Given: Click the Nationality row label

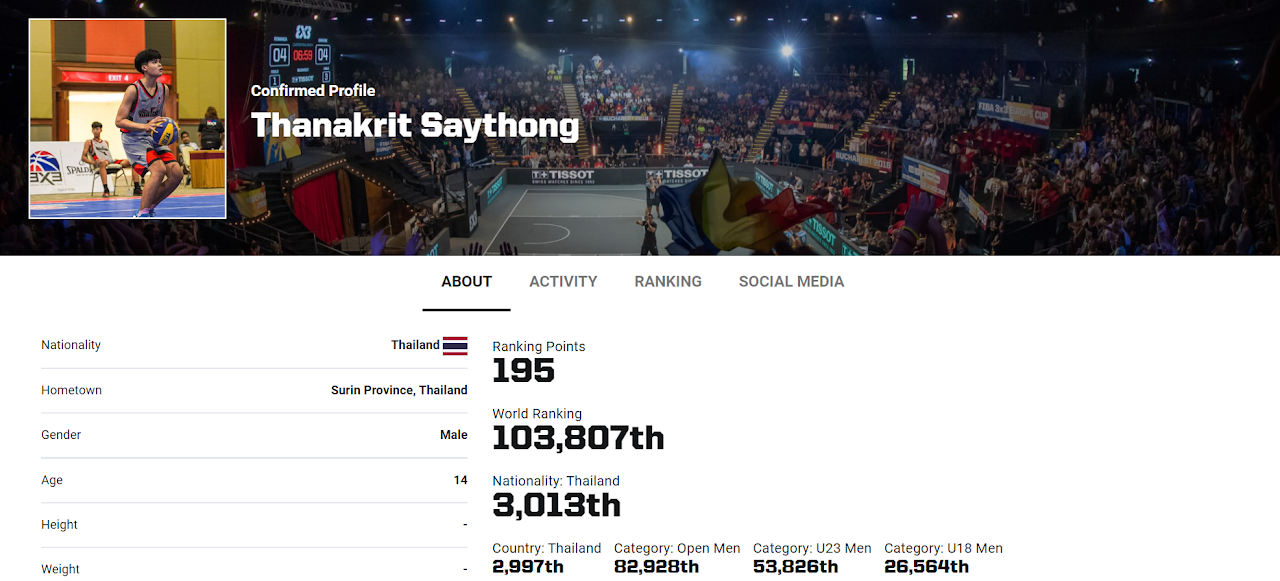Looking at the screenshot, I should [71, 345].
